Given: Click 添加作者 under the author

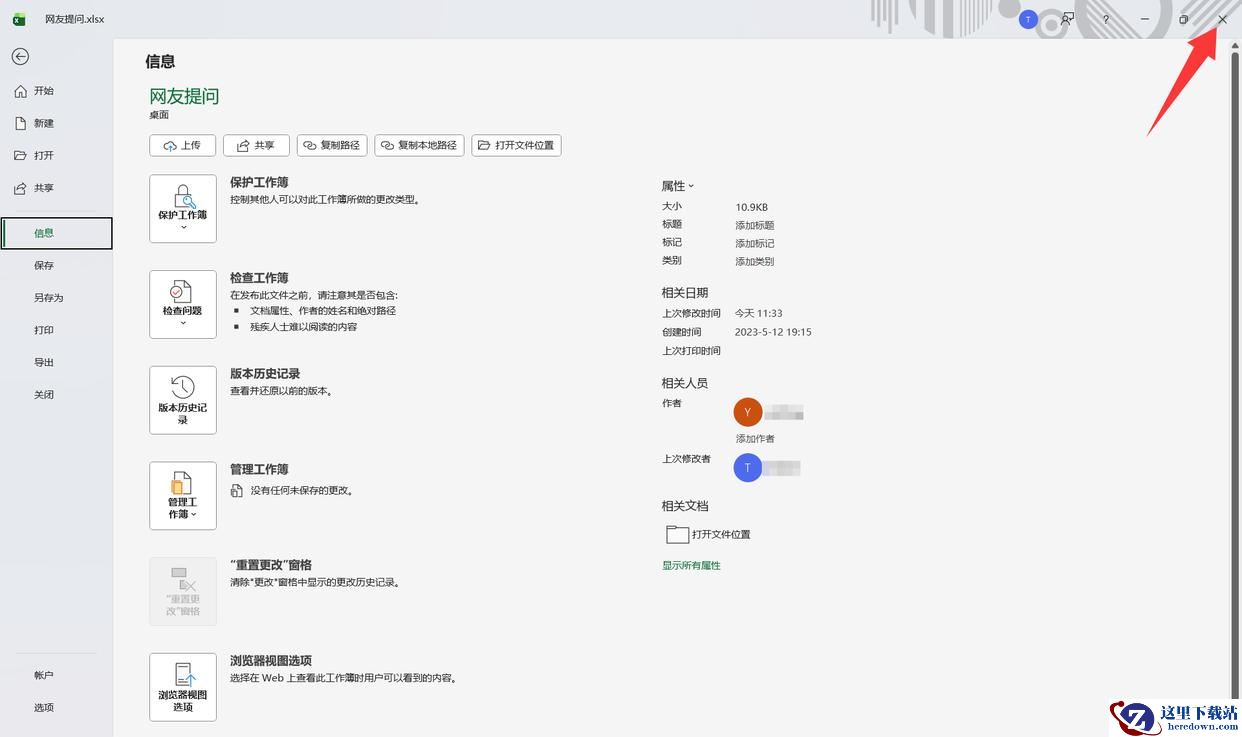Looking at the screenshot, I should [x=755, y=439].
